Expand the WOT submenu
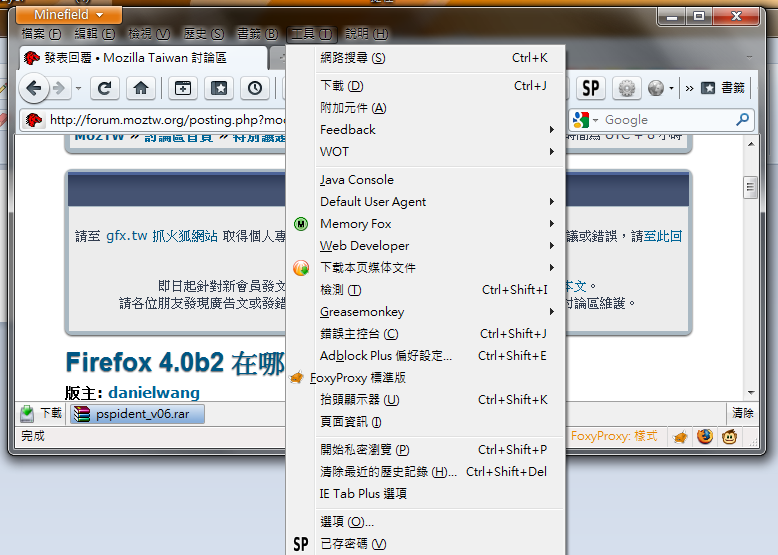 tap(426, 151)
